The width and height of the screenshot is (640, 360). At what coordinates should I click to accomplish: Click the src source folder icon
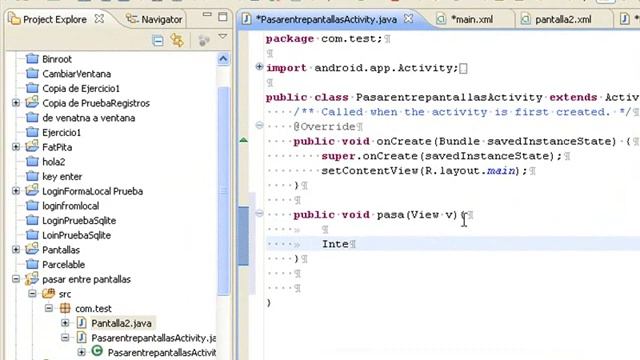click(x=48, y=293)
